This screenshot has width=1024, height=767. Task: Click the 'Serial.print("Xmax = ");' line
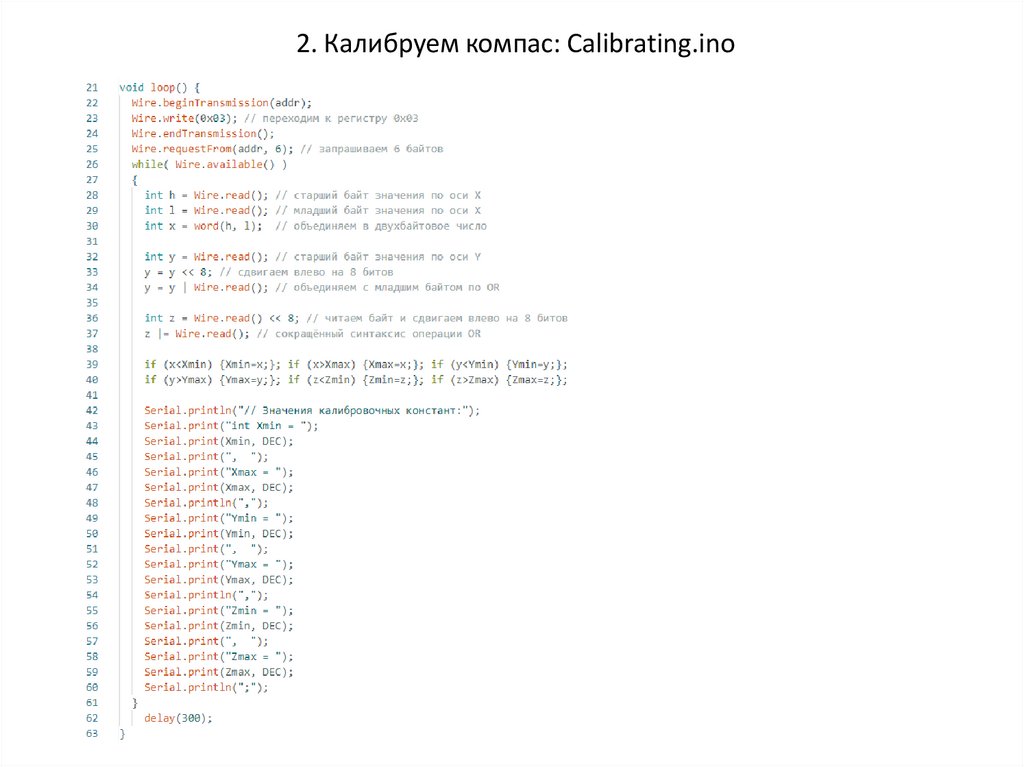tap(219, 472)
